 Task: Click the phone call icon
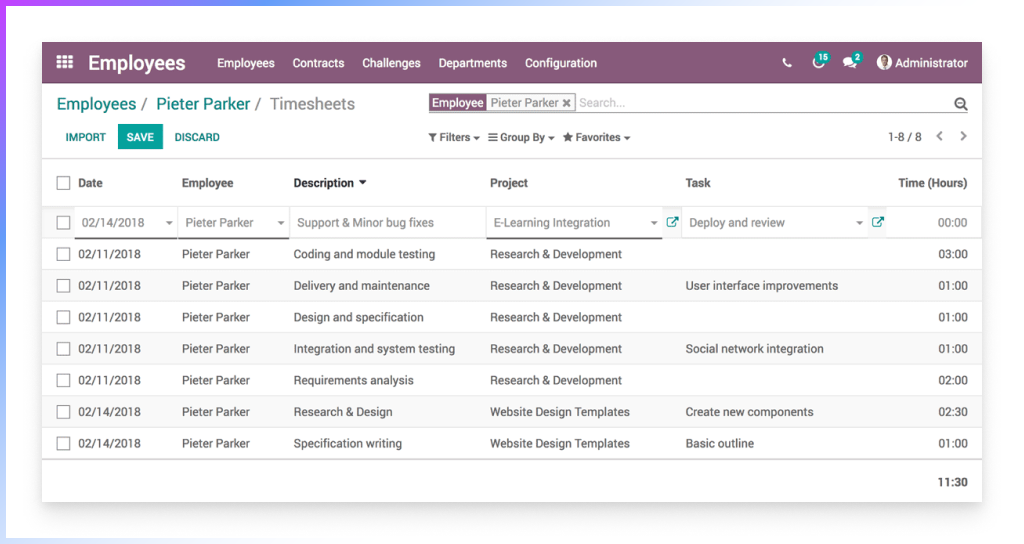(x=787, y=63)
